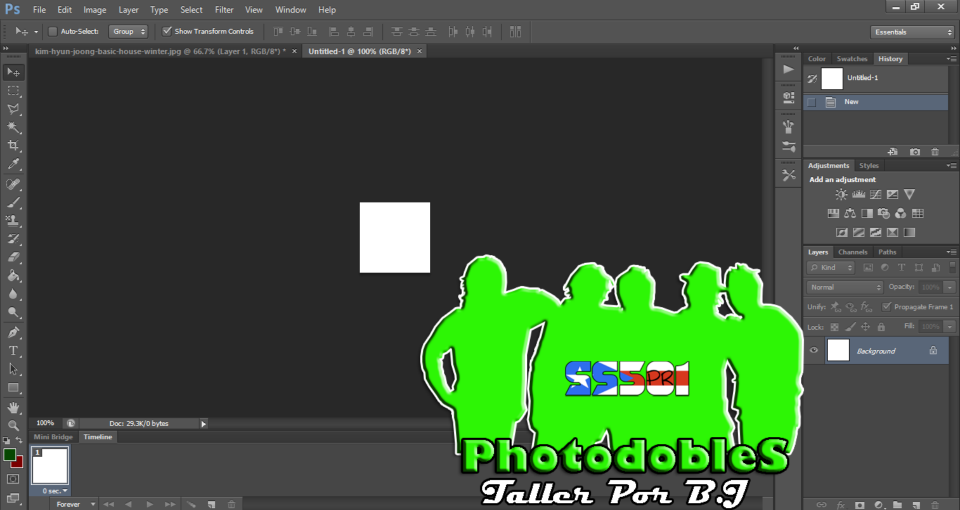Open the layer Fill dropdown arrow

950,327
